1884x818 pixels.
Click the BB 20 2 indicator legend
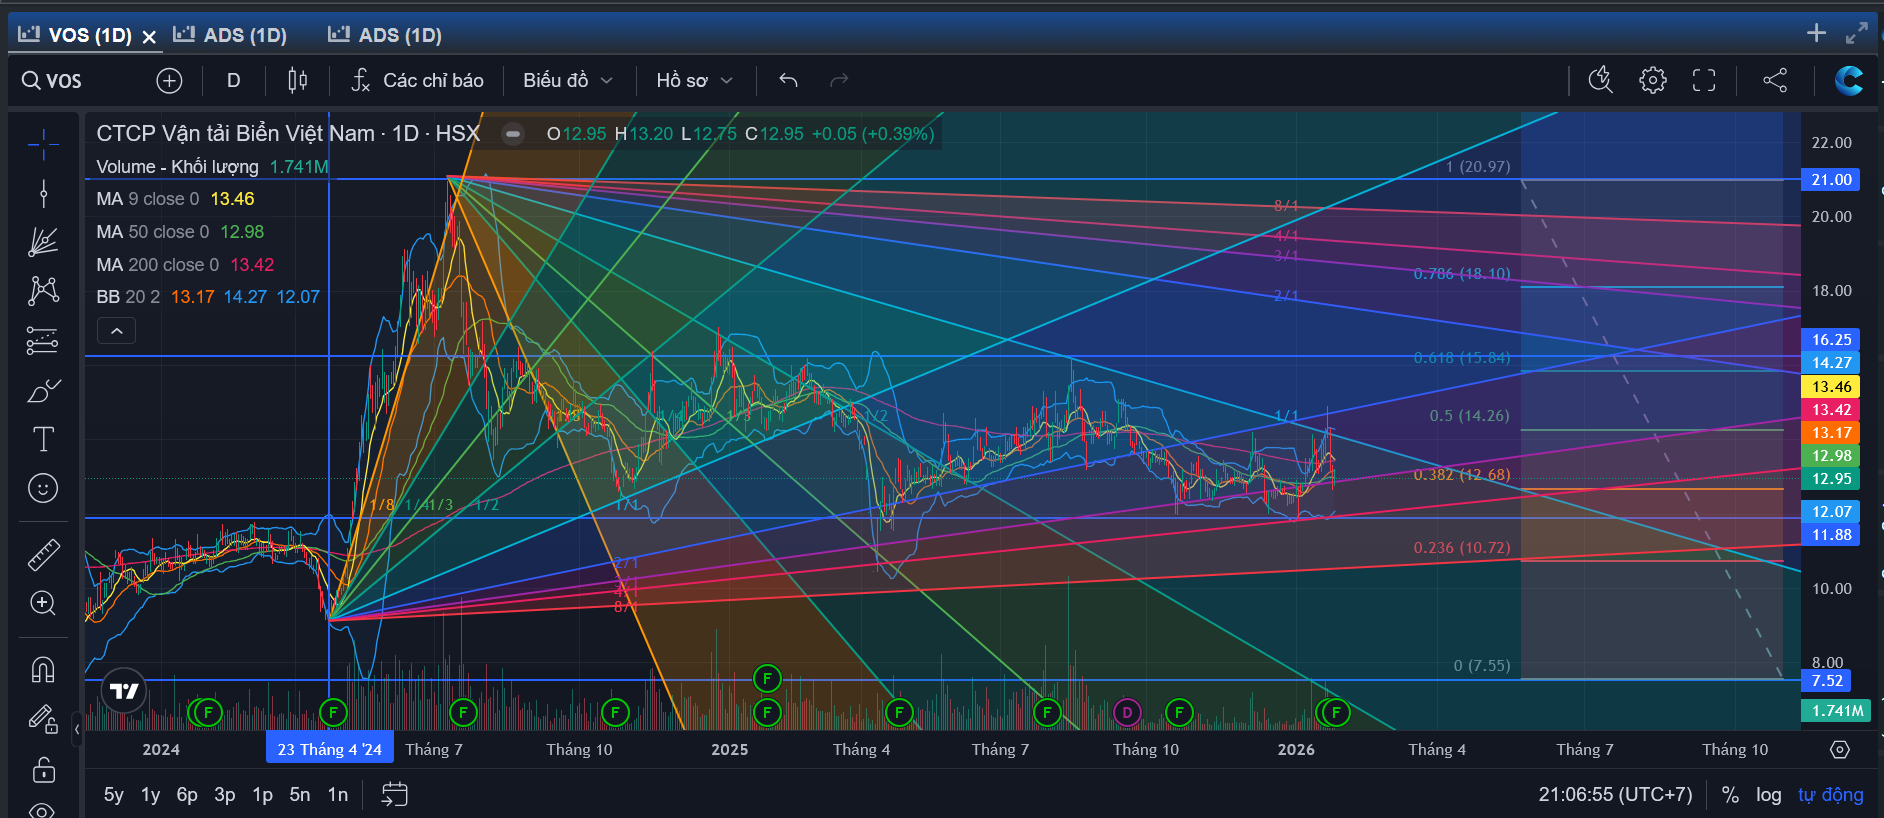pyautogui.click(x=208, y=297)
